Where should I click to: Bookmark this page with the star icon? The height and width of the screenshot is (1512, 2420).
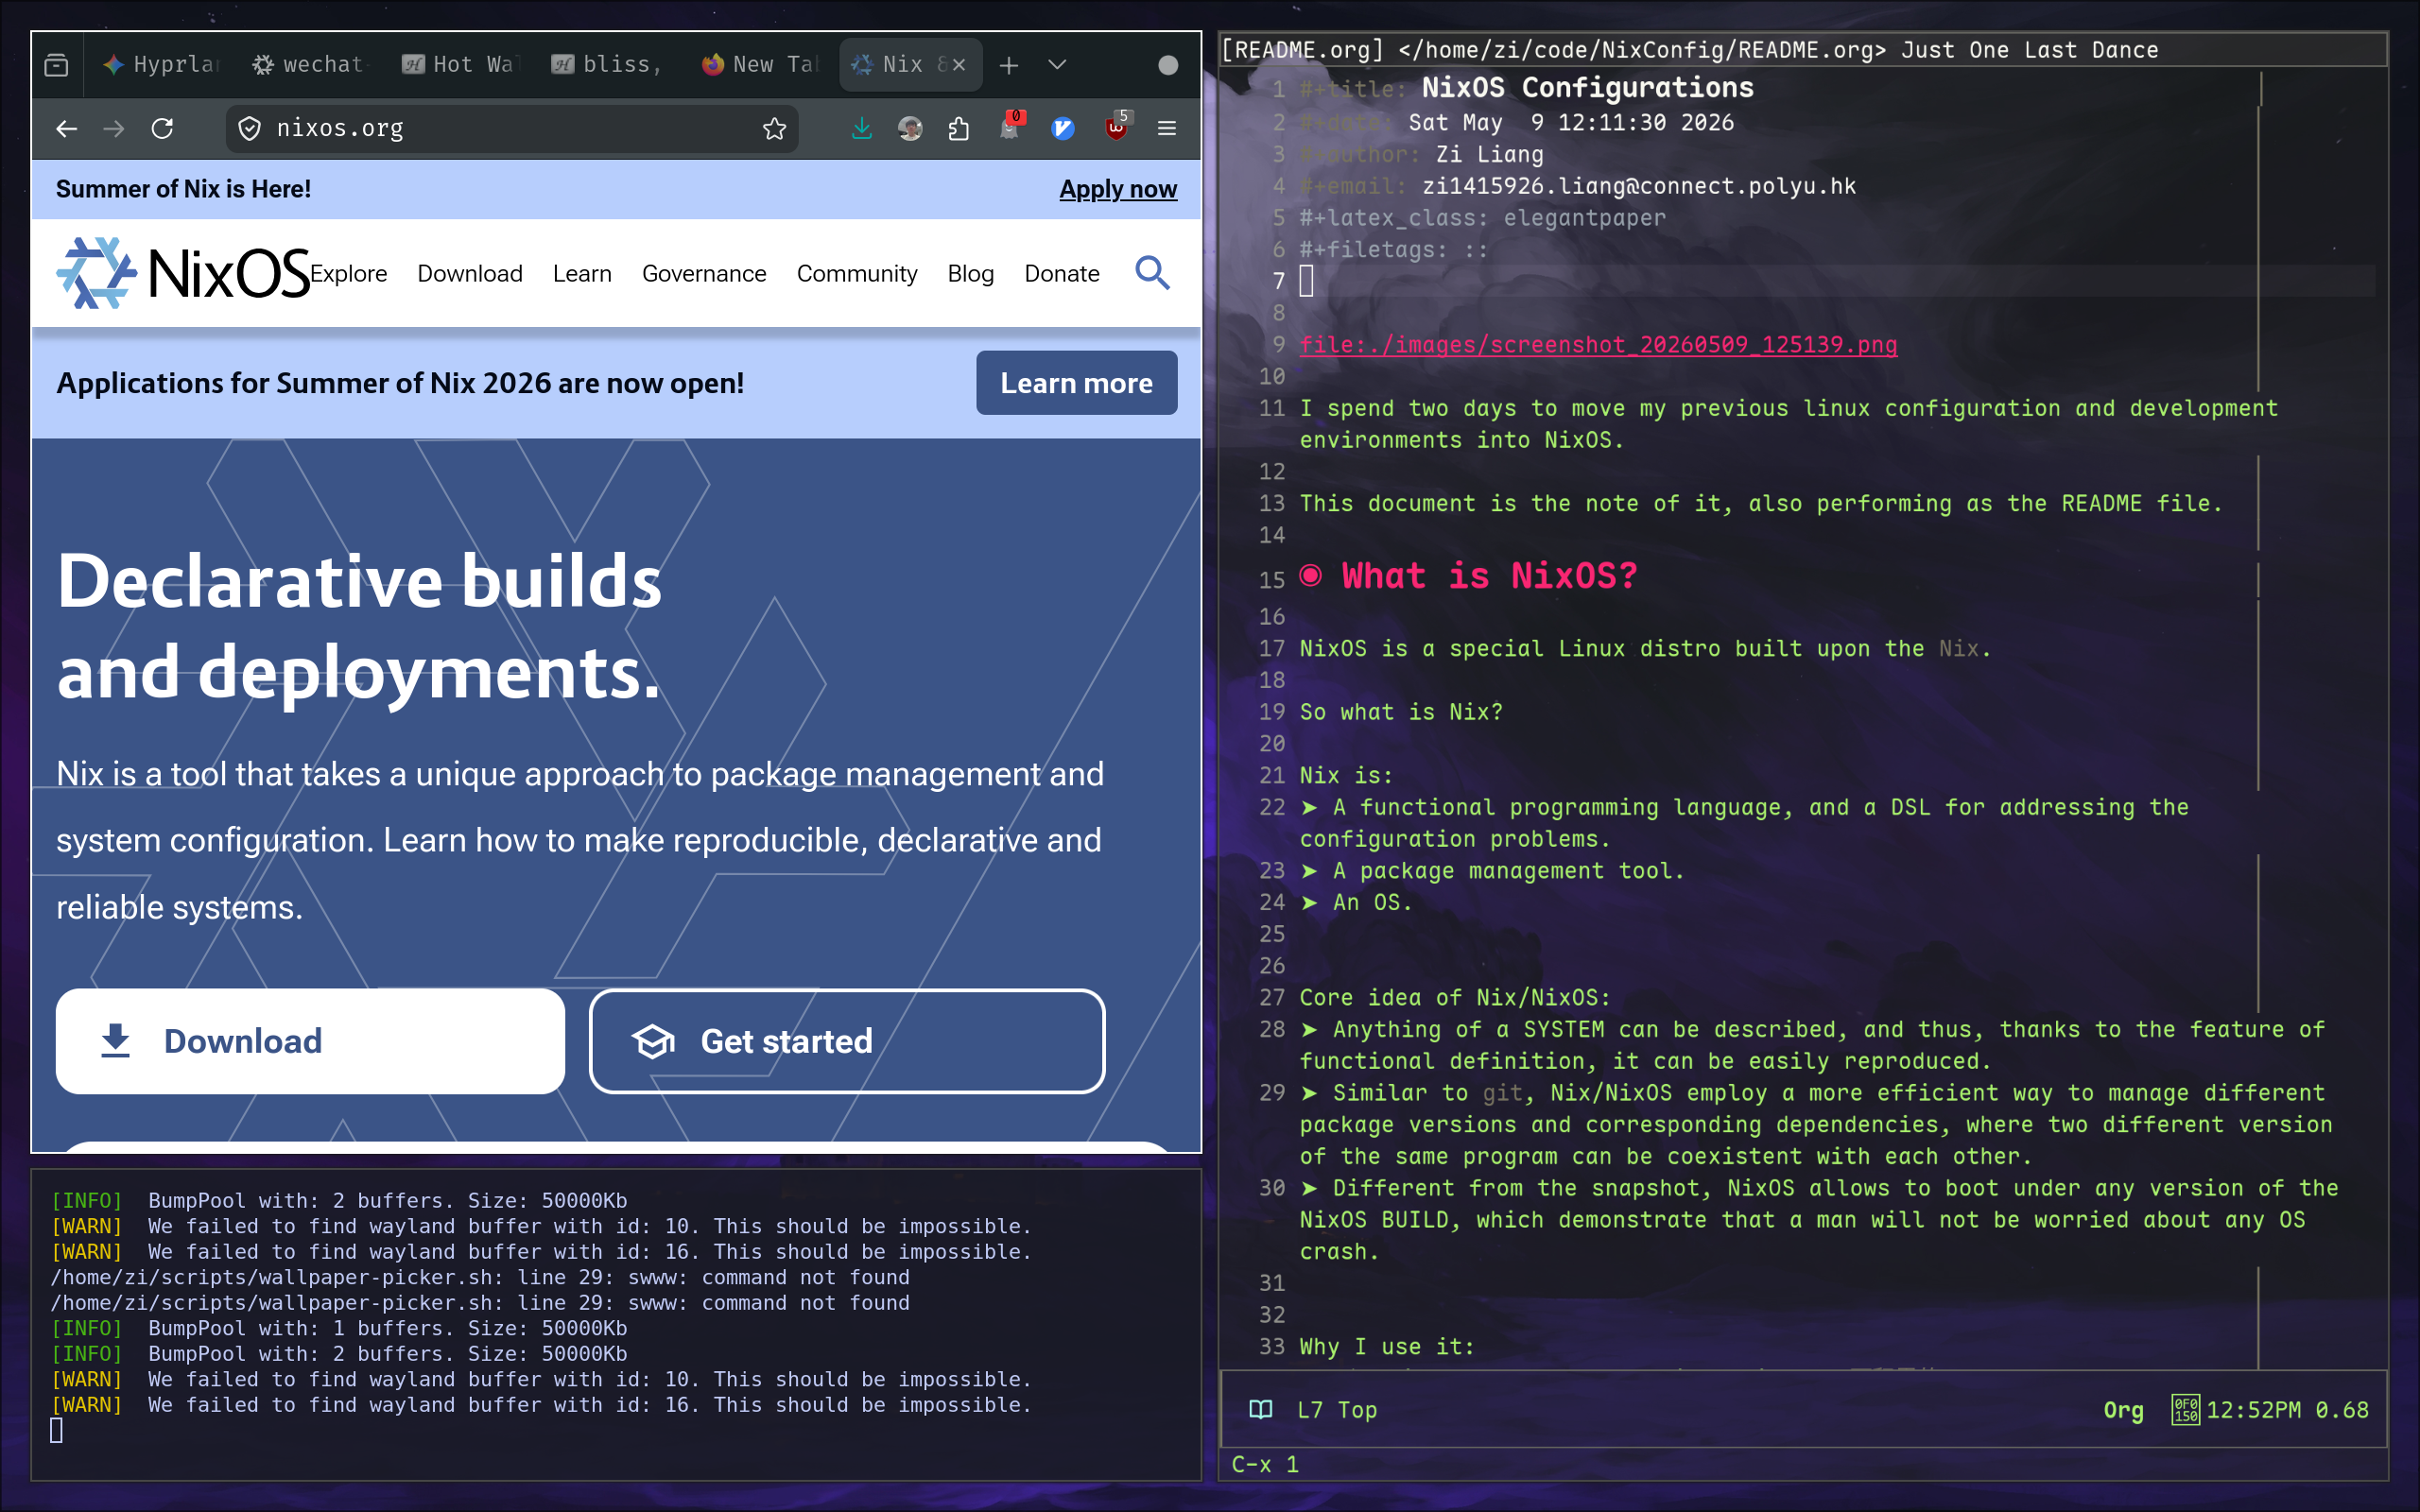click(x=774, y=128)
